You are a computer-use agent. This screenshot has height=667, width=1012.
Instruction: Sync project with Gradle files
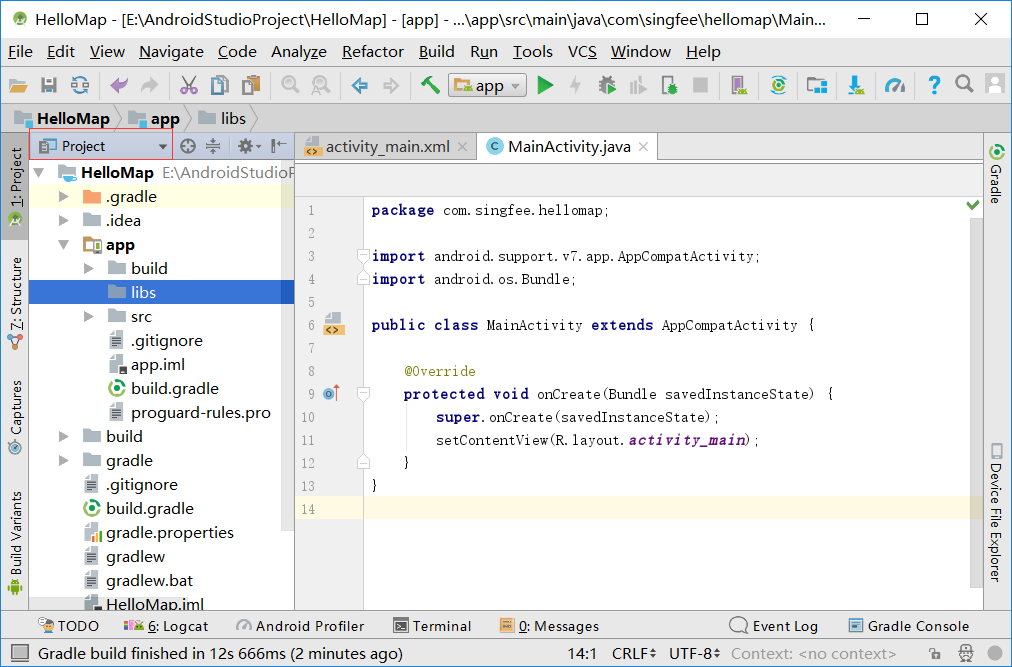pyautogui.click(x=778, y=85)
